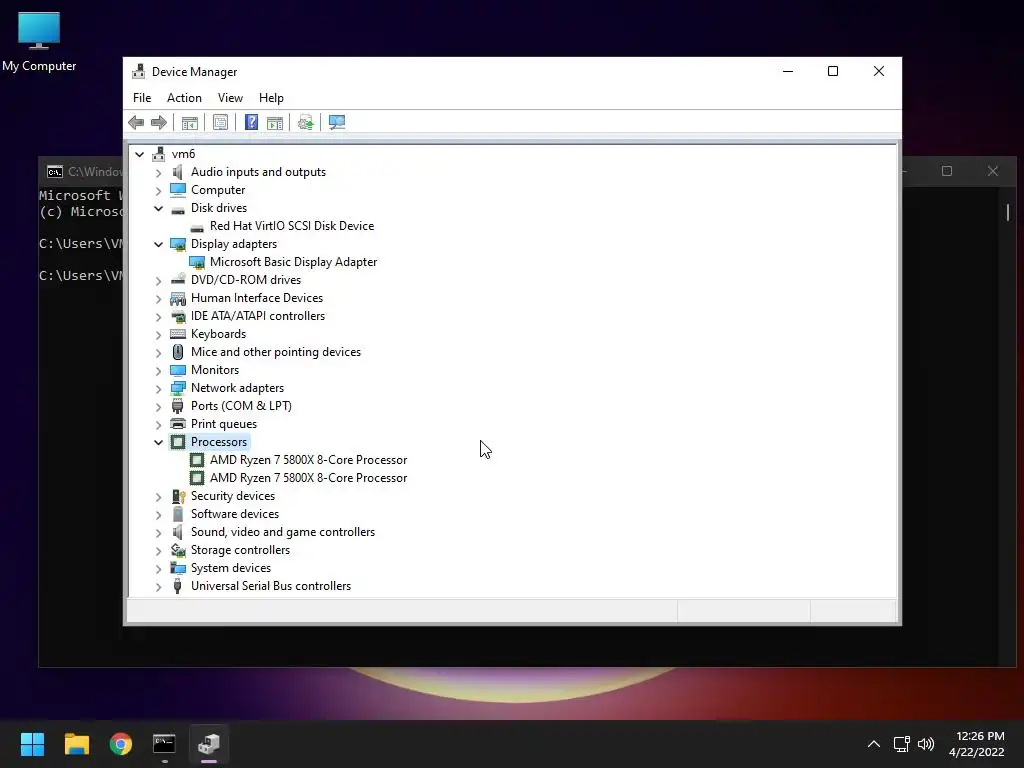
Task: Select 'Sound, video and game controllers' label
Action: point(283,532)
